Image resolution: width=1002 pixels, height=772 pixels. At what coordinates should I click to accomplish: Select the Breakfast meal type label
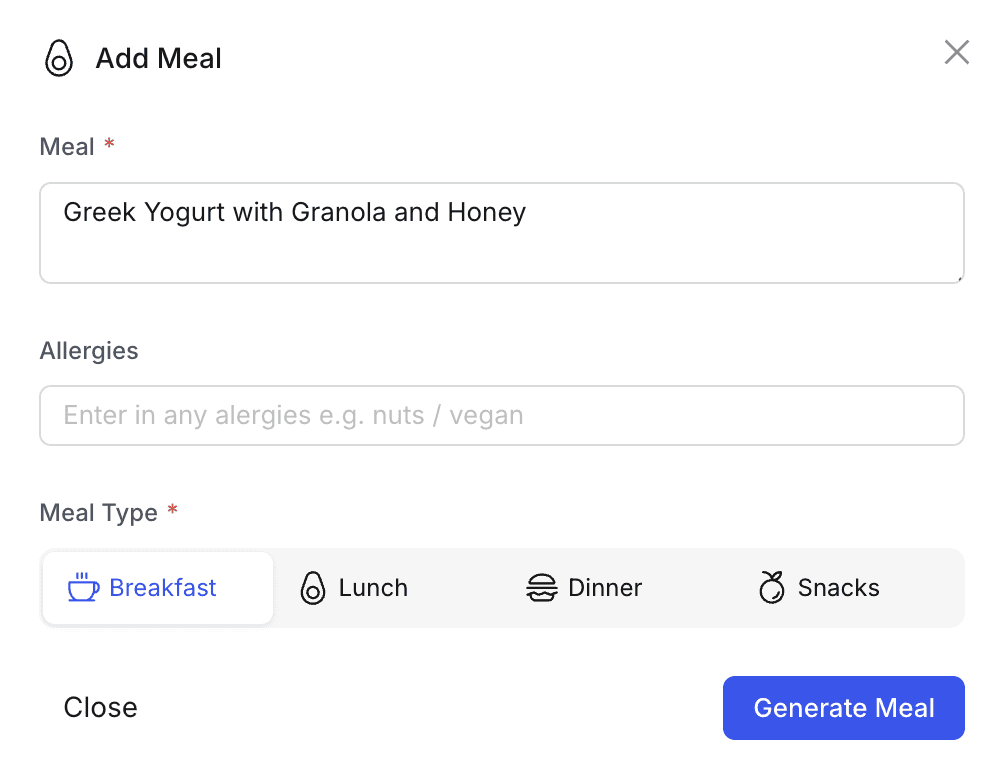pos(163,588)
